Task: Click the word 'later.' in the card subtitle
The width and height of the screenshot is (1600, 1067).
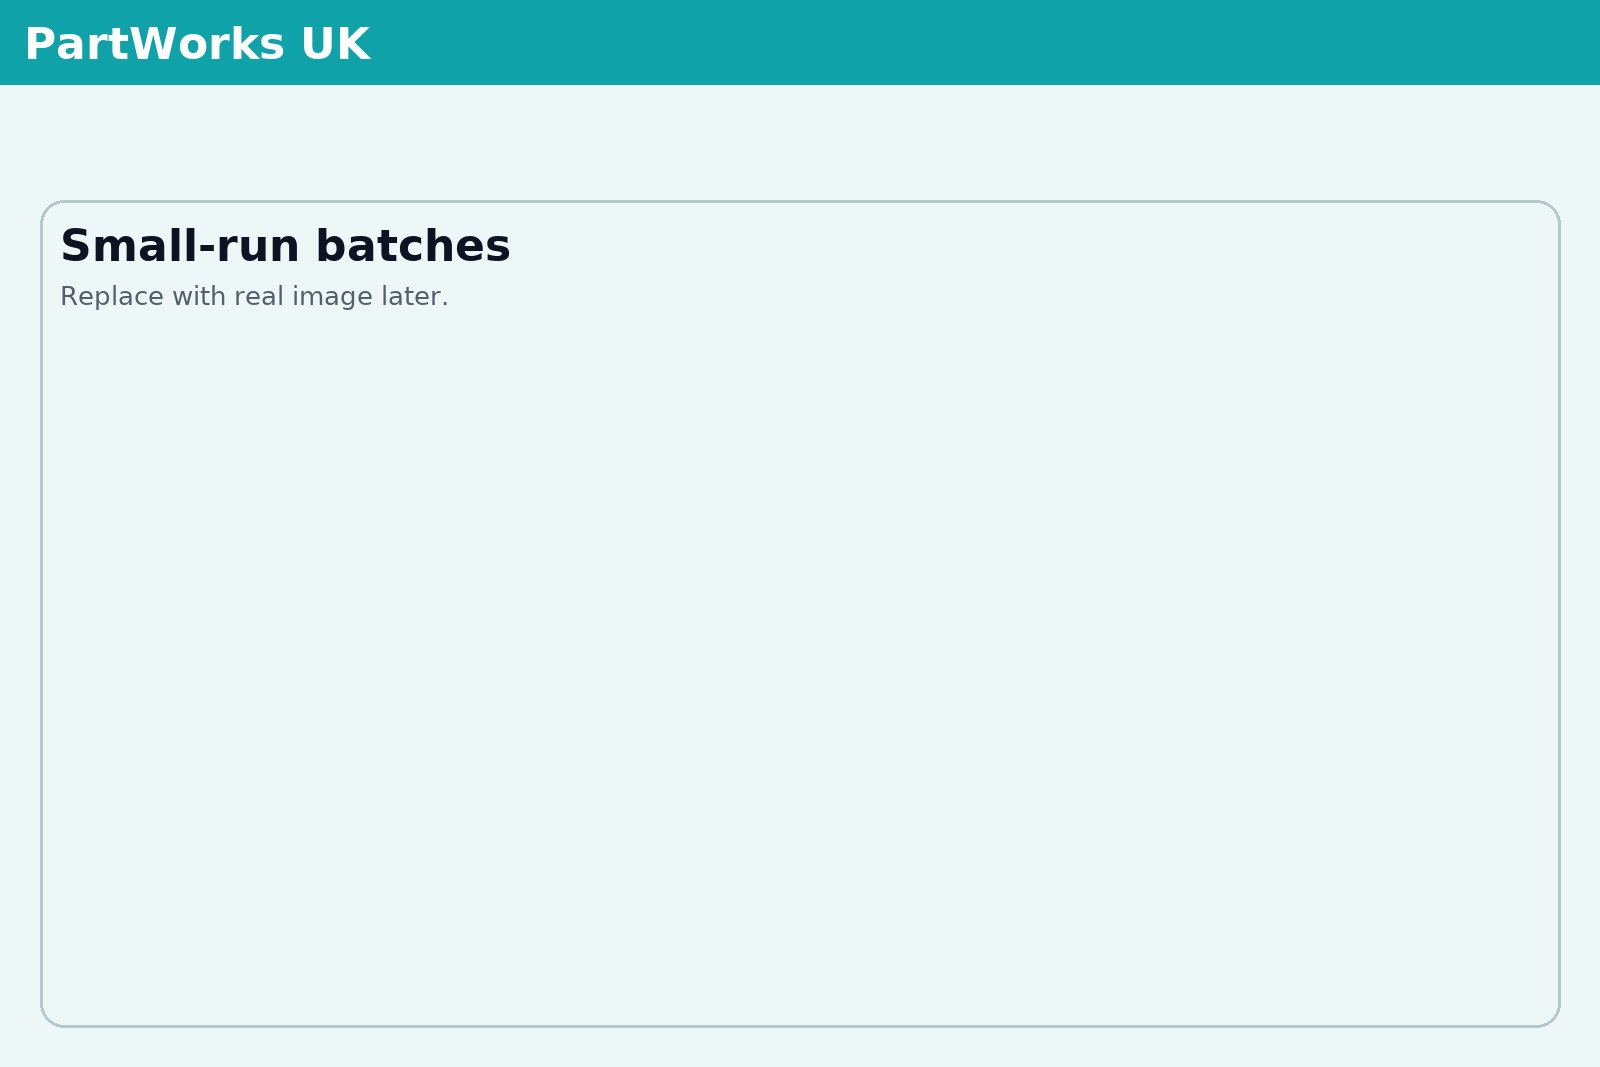Action: point(415,297)
